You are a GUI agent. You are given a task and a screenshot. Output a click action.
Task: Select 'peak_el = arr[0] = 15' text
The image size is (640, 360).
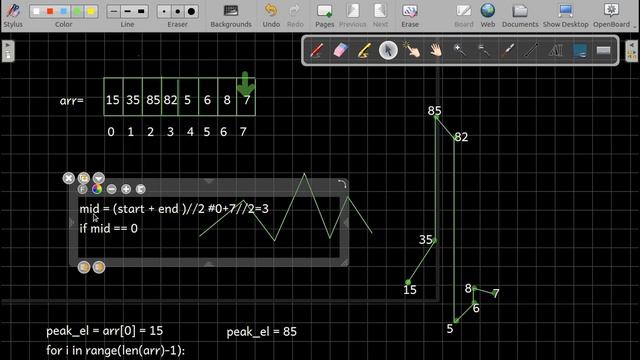click(x=104, y=331)
